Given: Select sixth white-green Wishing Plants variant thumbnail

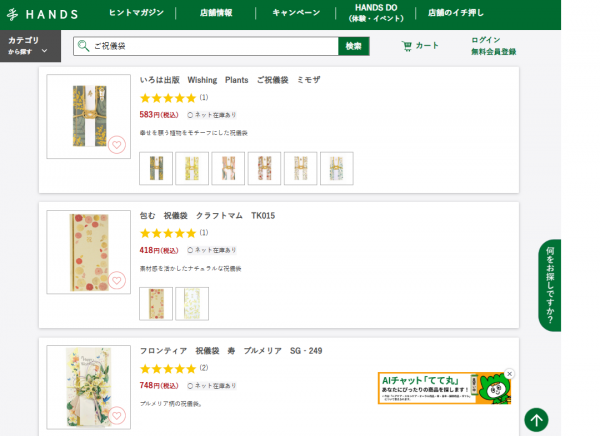Looking at the screenshot, I should [337, 168].
